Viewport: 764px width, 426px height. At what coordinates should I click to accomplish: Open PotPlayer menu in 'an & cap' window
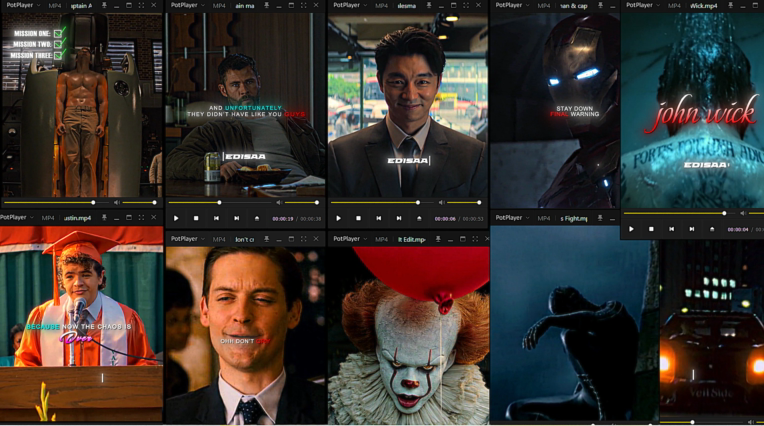512,5
